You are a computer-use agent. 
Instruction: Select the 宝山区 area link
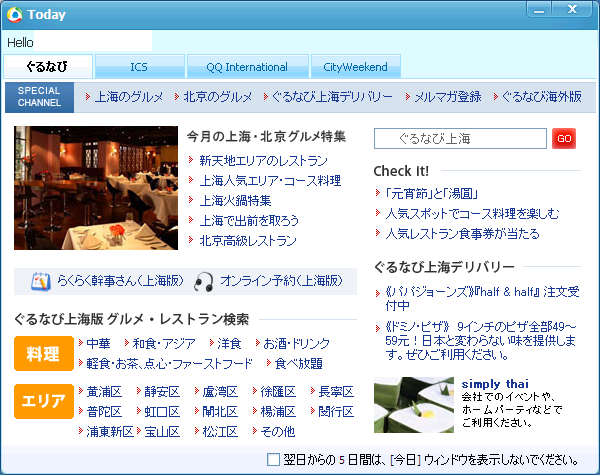click(162, 431)
